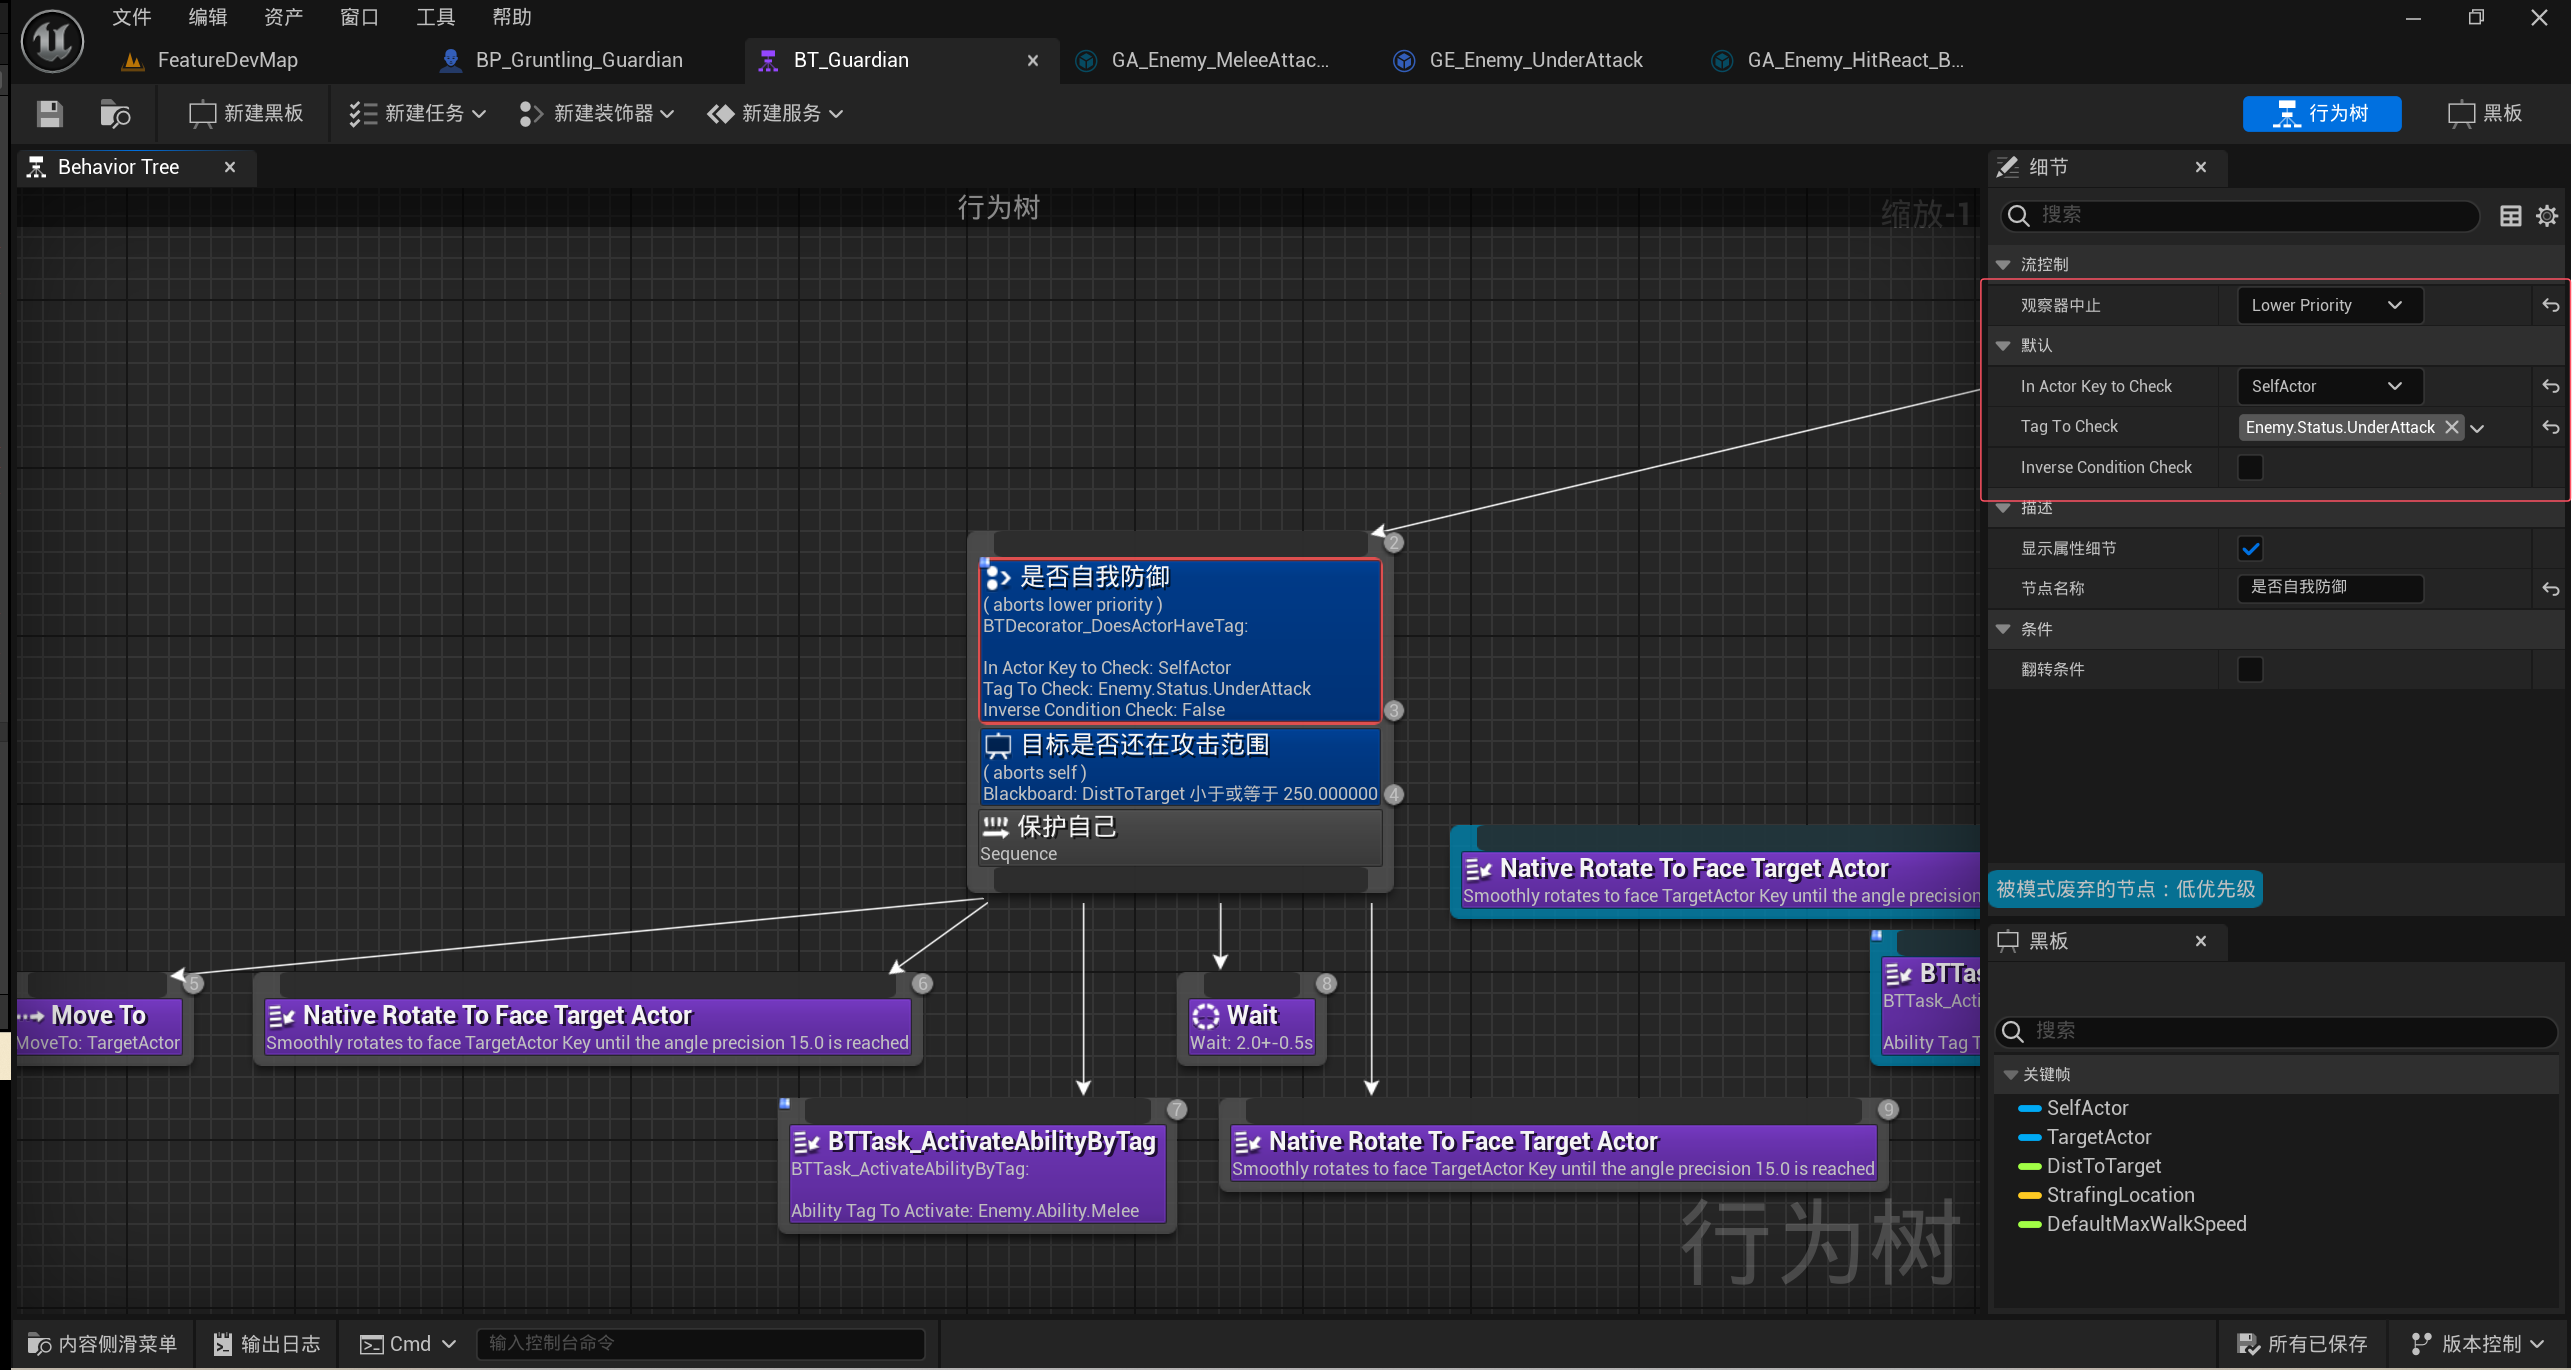Switch to the BP_Gruntling_Guardian tab
This screenshot has width=2572, height=1370.
click(578, 60)
